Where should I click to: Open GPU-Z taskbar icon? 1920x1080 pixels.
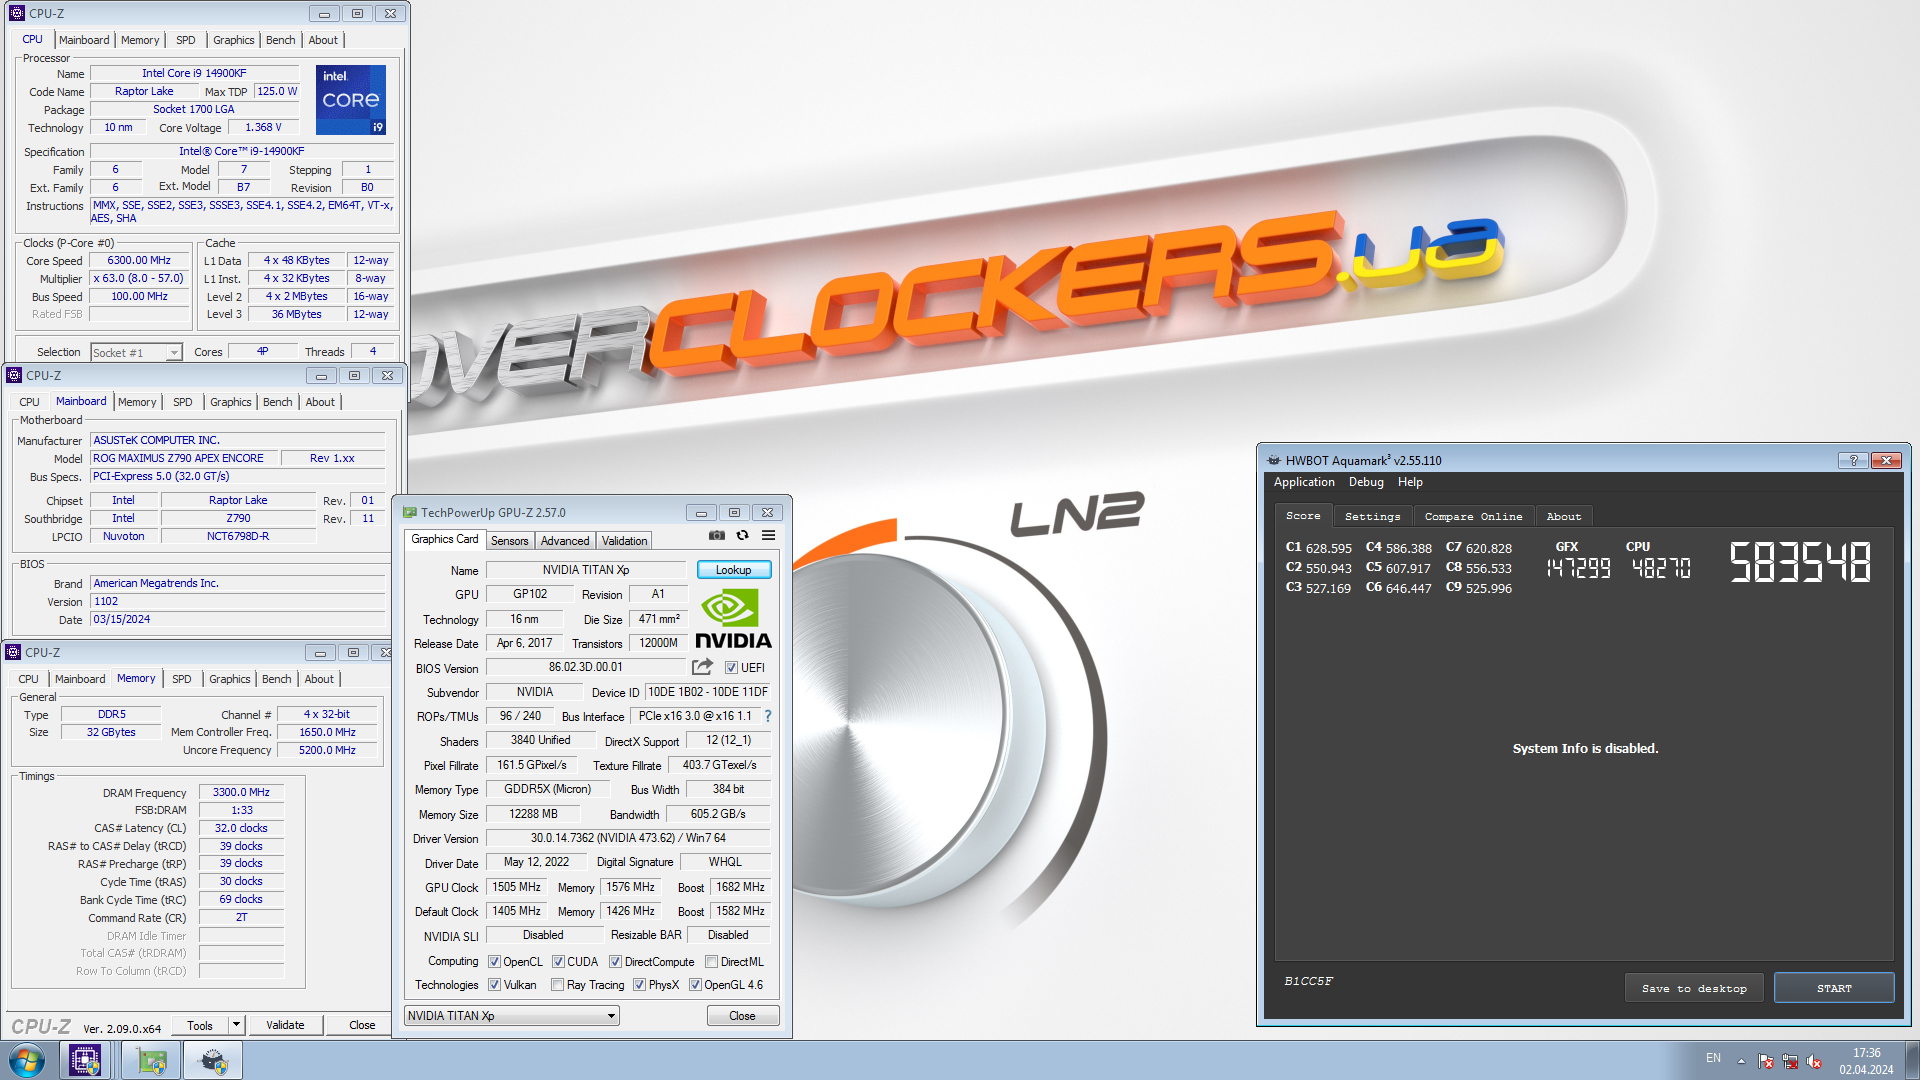pos(152,1061)
